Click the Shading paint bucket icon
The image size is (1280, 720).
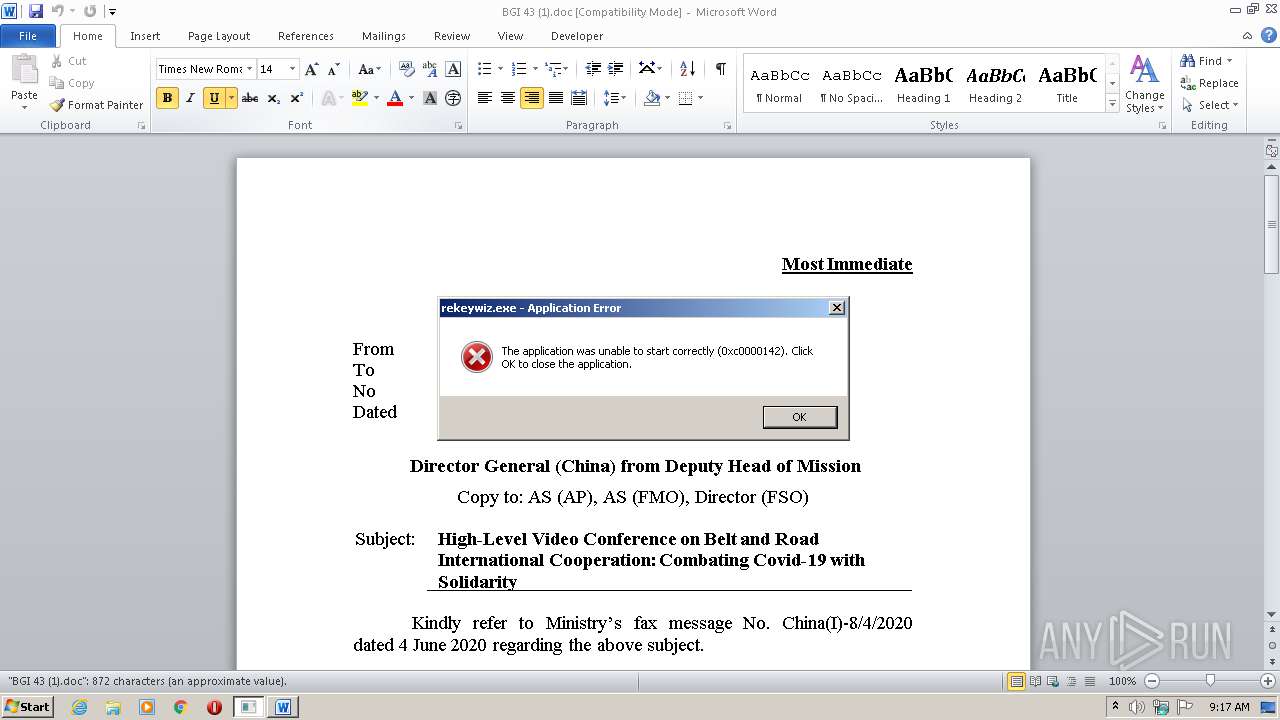(x=652, y=98)
